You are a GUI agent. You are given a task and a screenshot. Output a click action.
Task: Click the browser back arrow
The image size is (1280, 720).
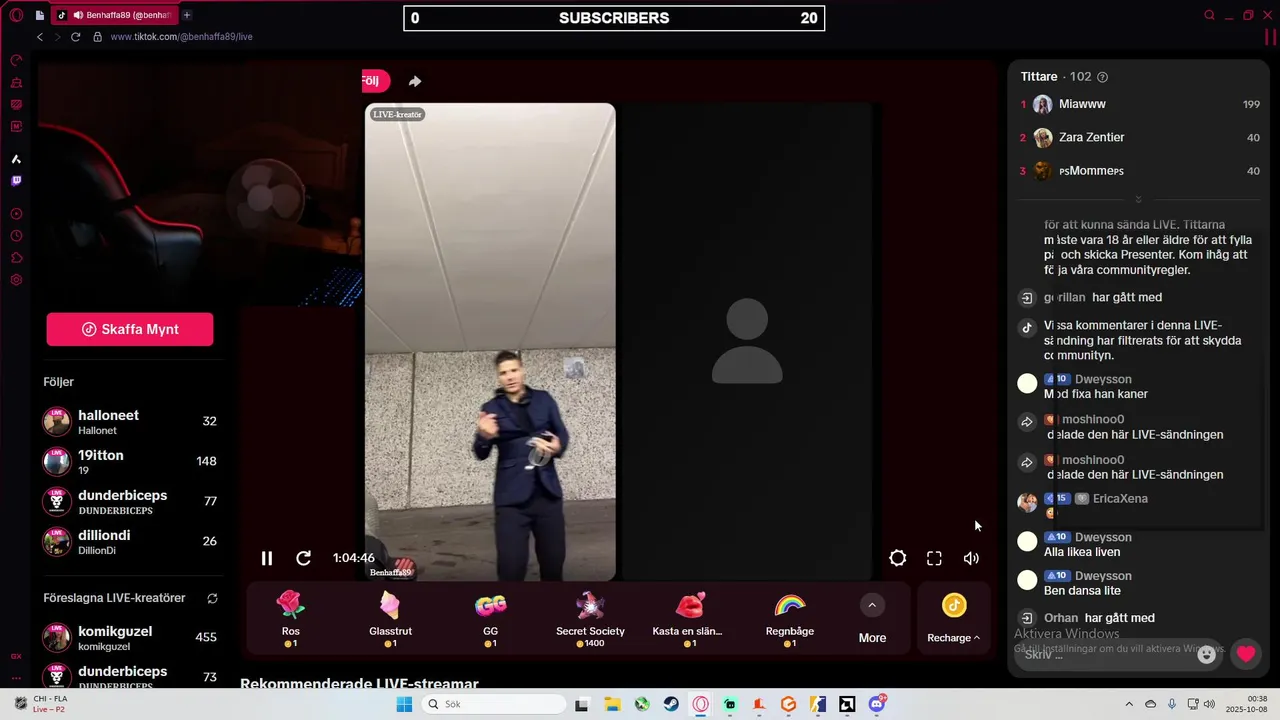[x=40, y=37]
